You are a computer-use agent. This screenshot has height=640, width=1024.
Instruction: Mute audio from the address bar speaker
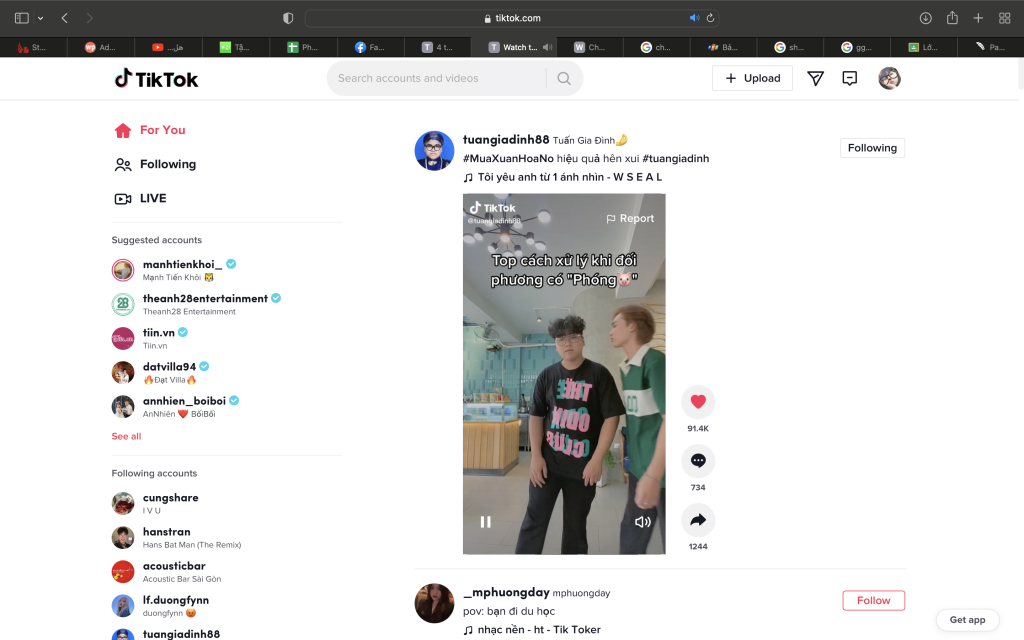(694, 18)
